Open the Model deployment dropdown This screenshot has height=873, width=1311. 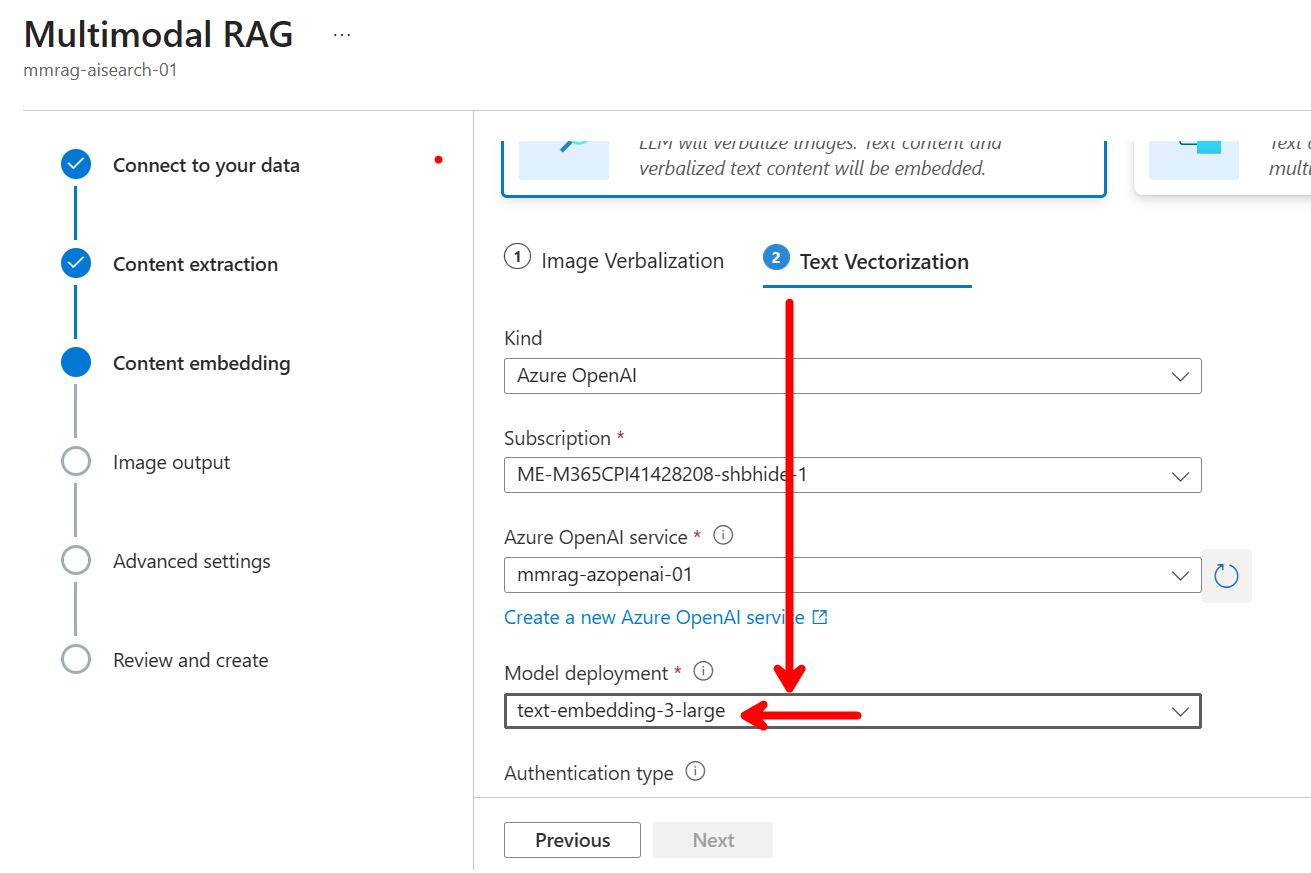click(852, 711)
